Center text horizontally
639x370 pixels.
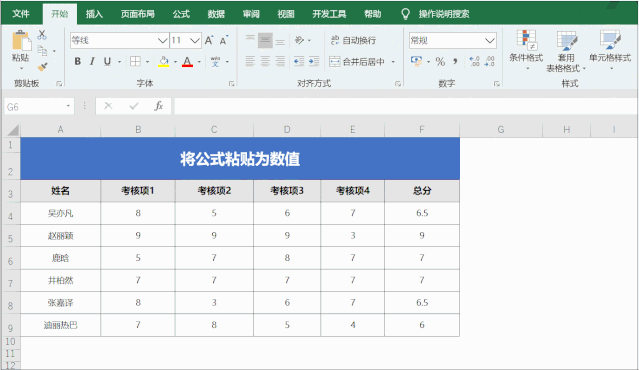coord(265,62)
